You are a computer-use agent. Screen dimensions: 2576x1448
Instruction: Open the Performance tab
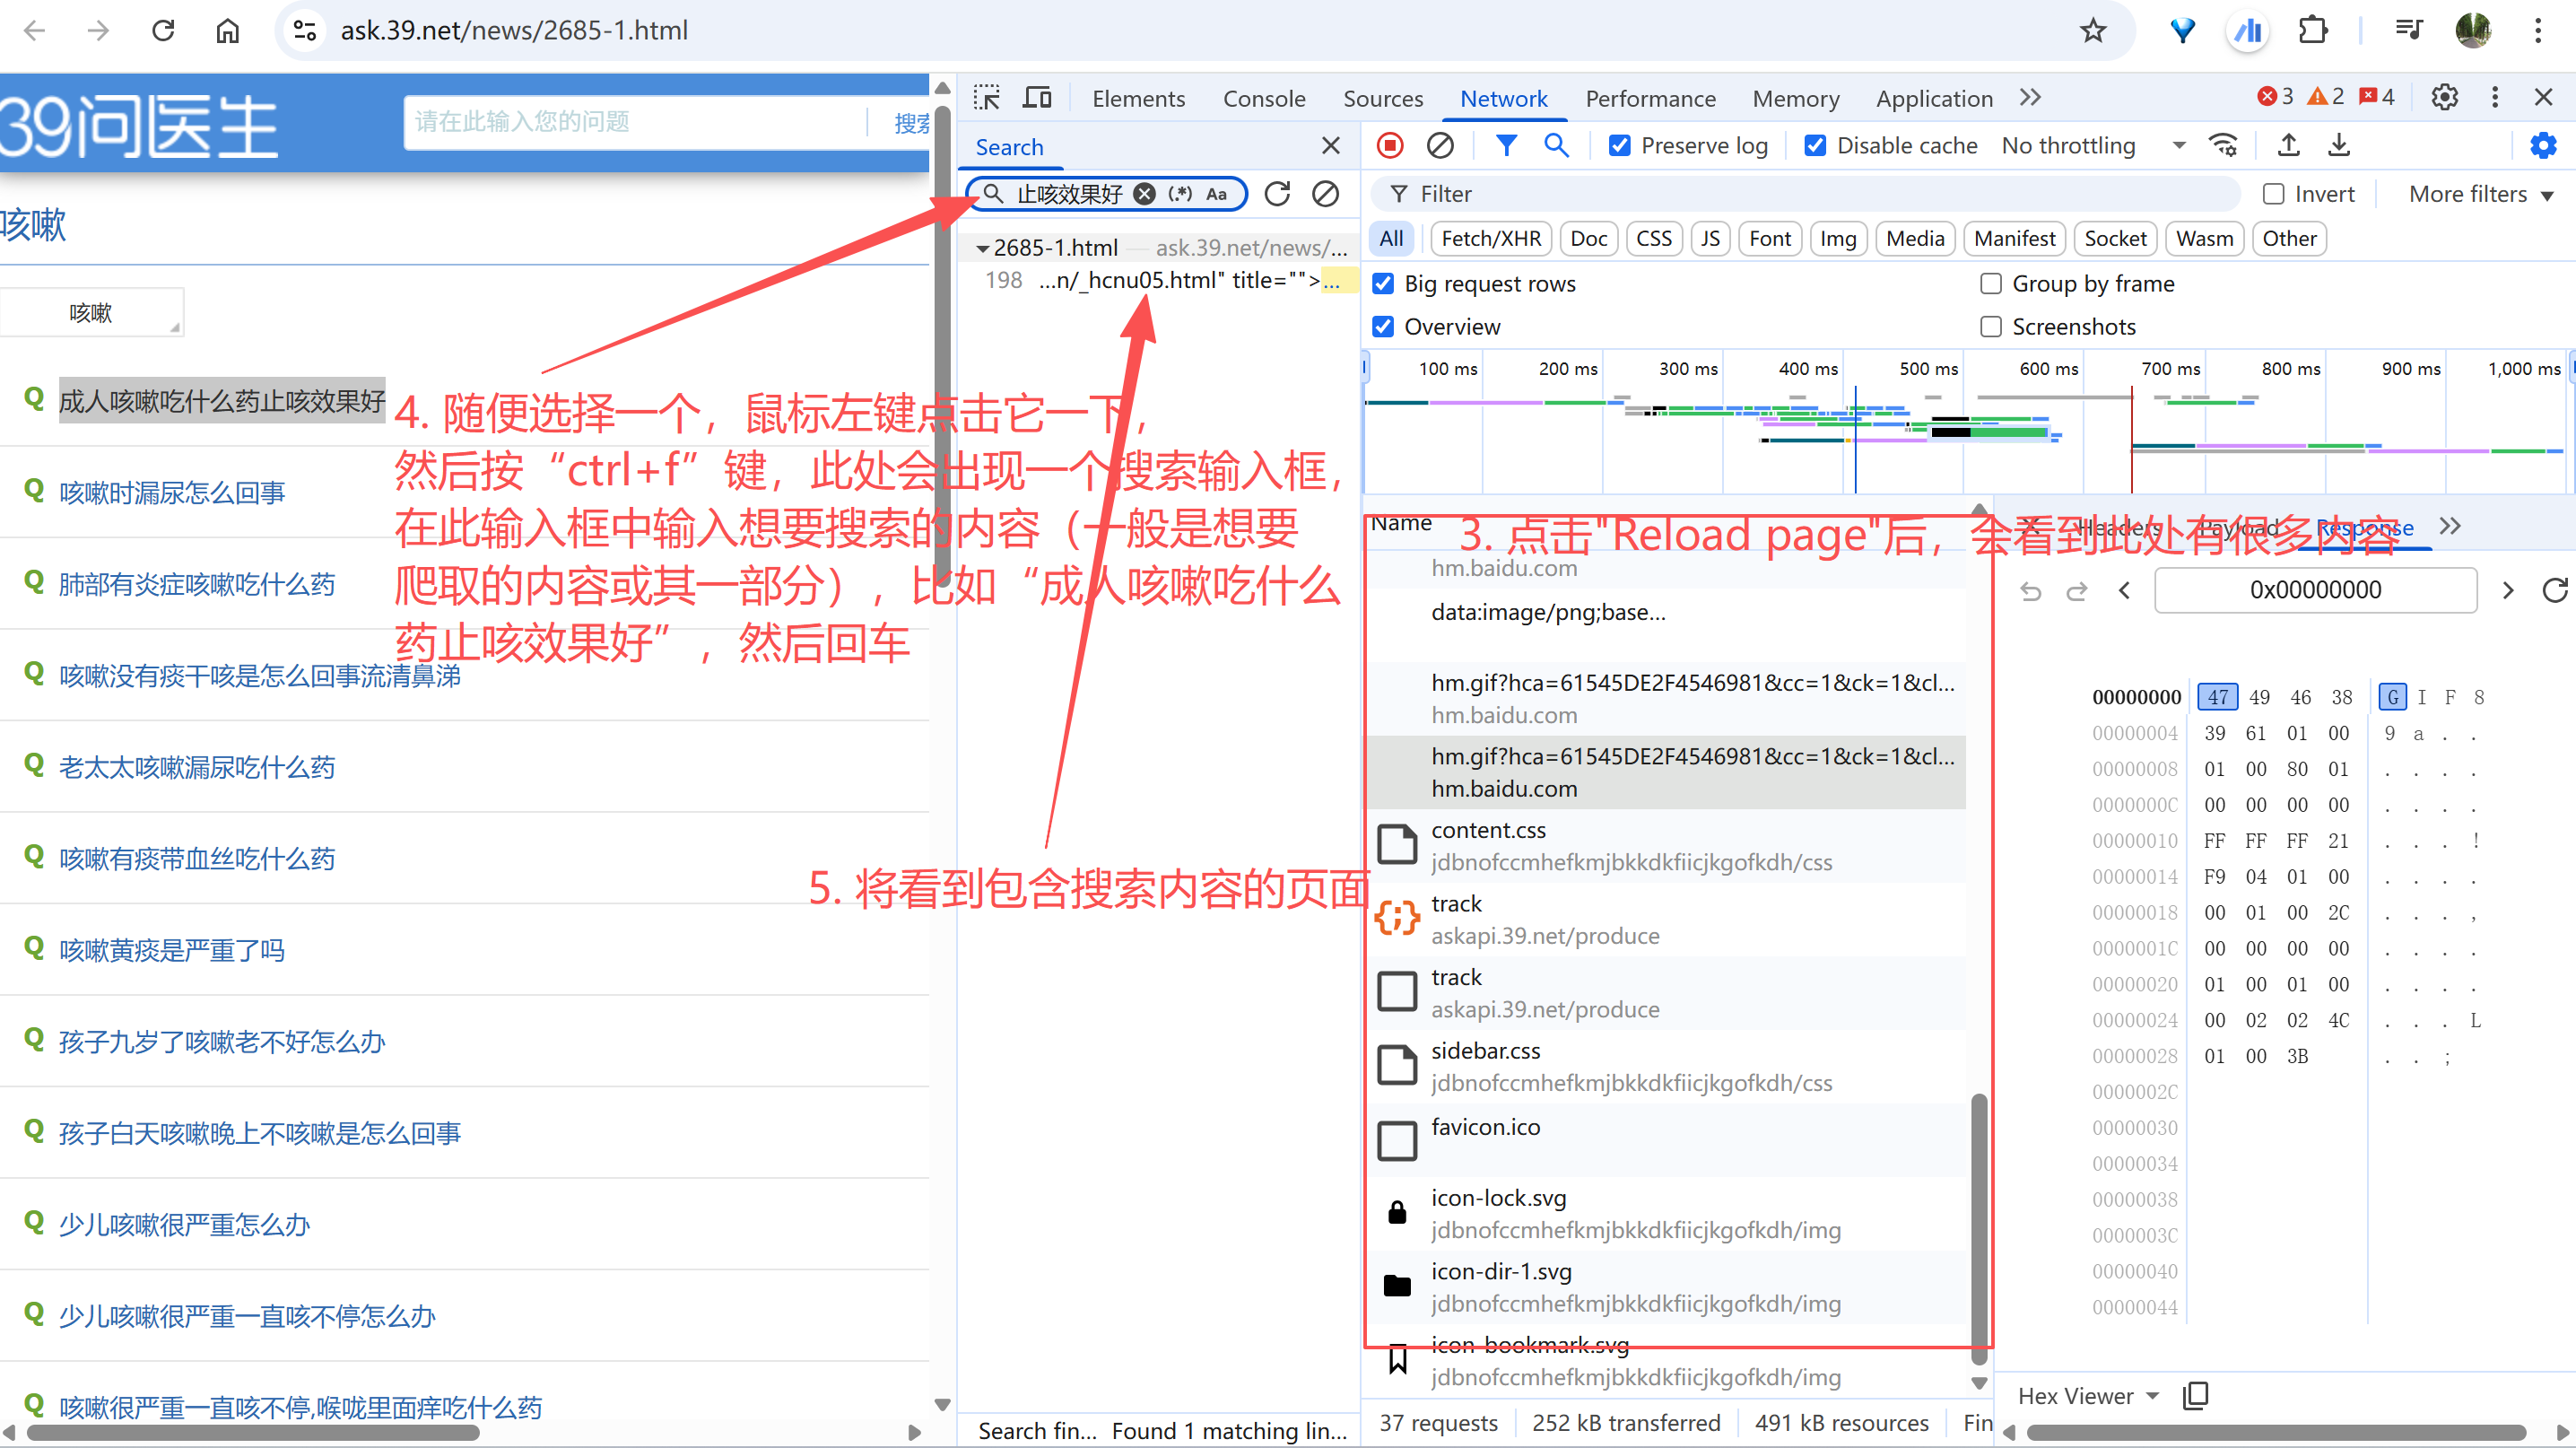[1650, 98]
